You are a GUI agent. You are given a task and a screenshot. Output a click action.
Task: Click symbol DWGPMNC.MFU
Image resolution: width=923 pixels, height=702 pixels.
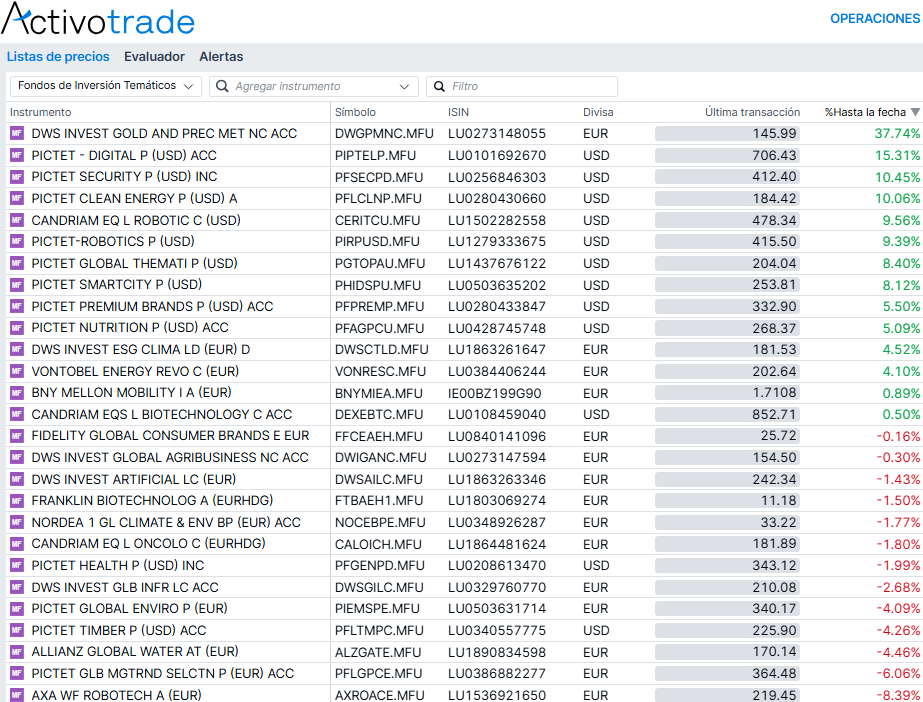pyautogui.click(x=384, y=134)
